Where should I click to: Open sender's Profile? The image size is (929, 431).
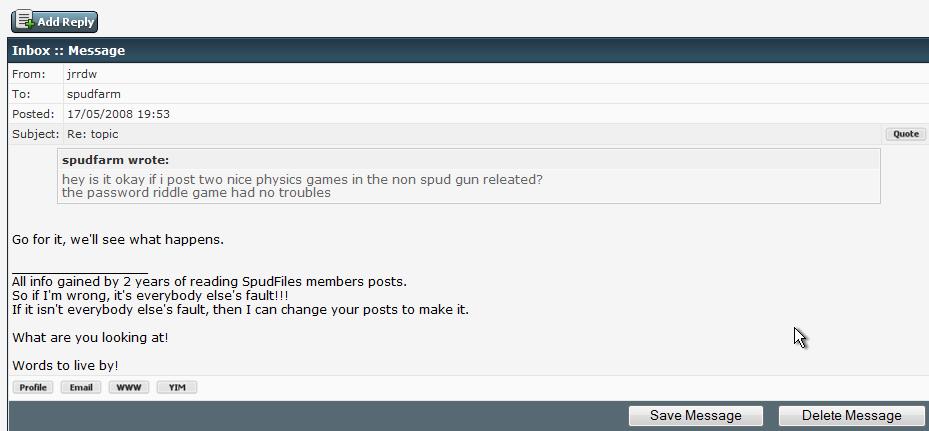pos(33,387)
